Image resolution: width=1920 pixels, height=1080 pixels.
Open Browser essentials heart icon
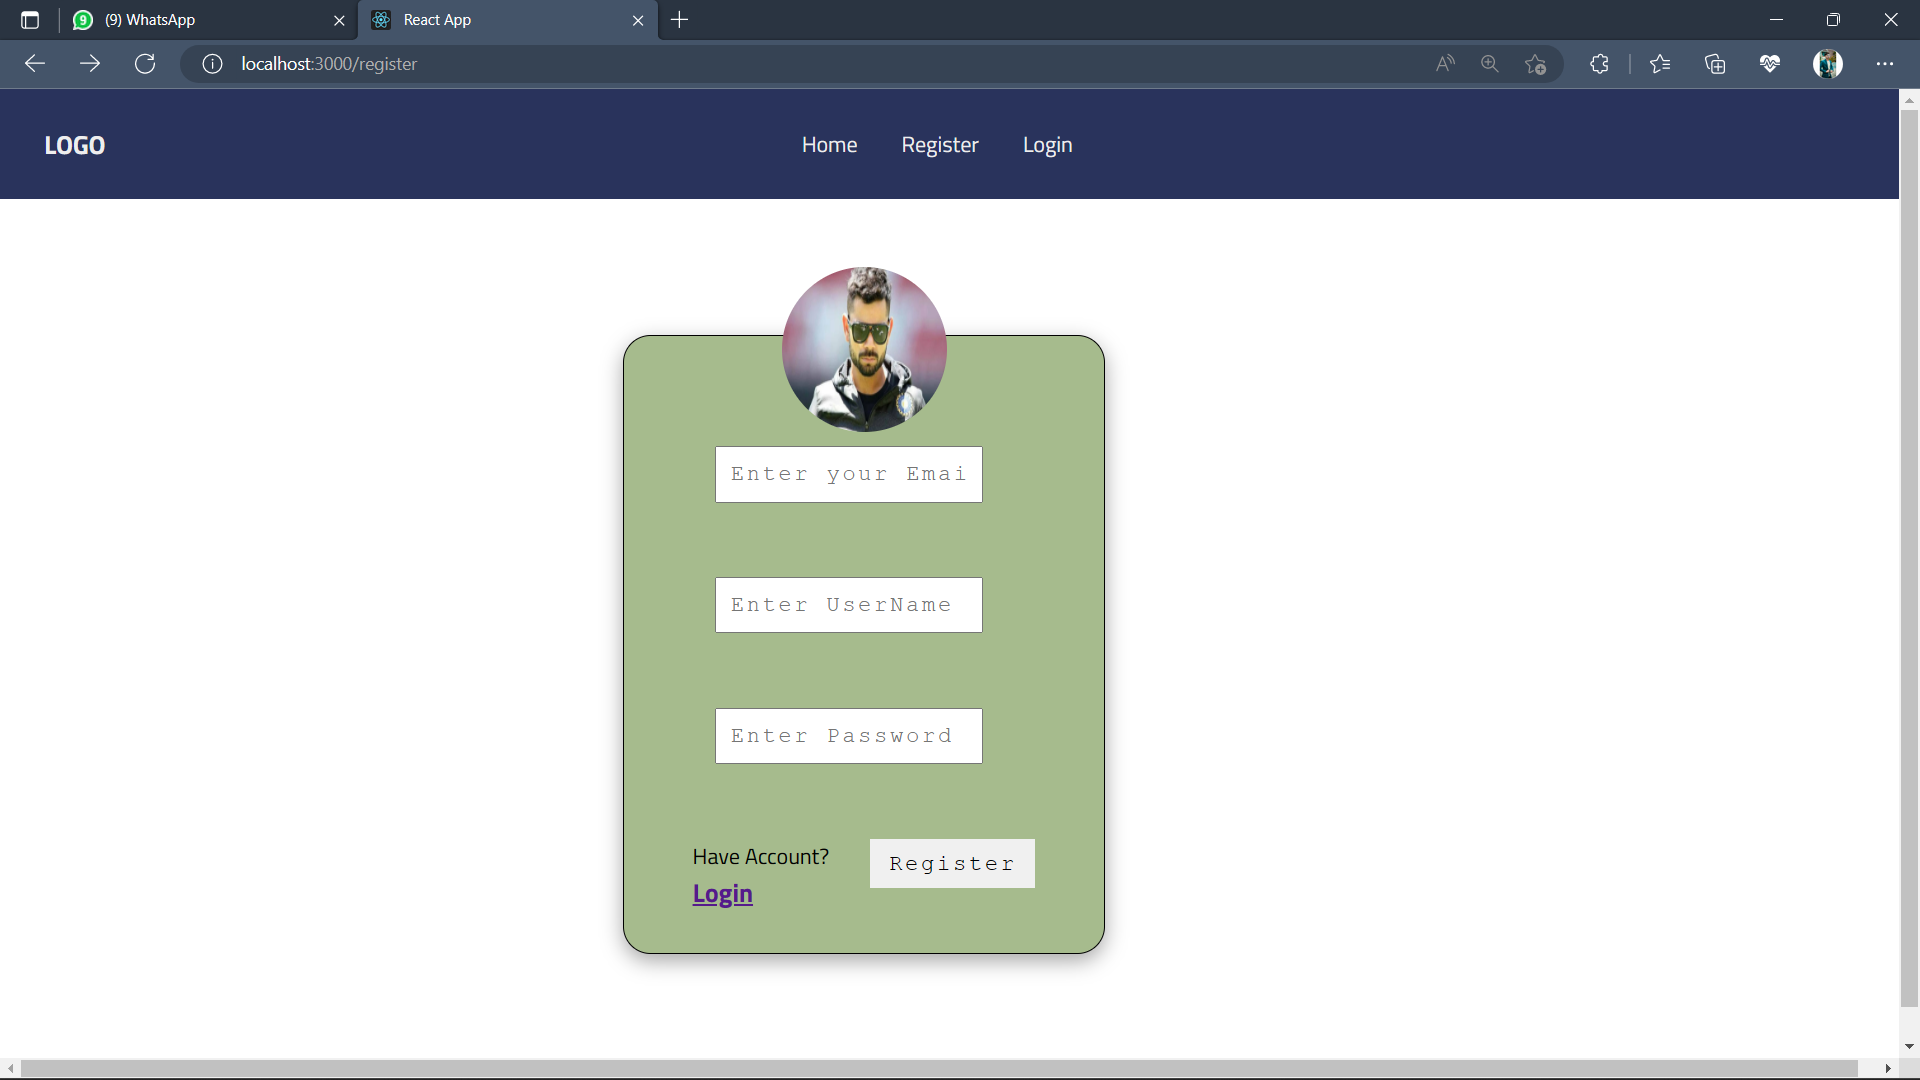[1771, 63]
